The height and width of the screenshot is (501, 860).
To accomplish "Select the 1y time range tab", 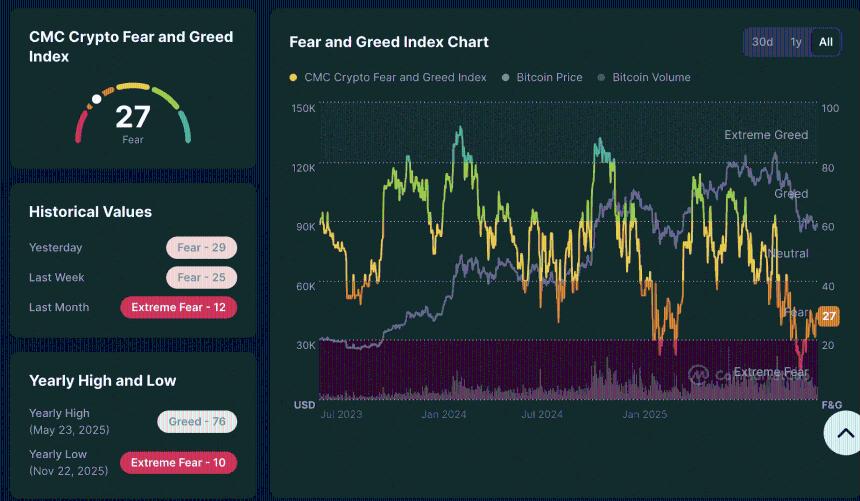I will coord(796,42).
